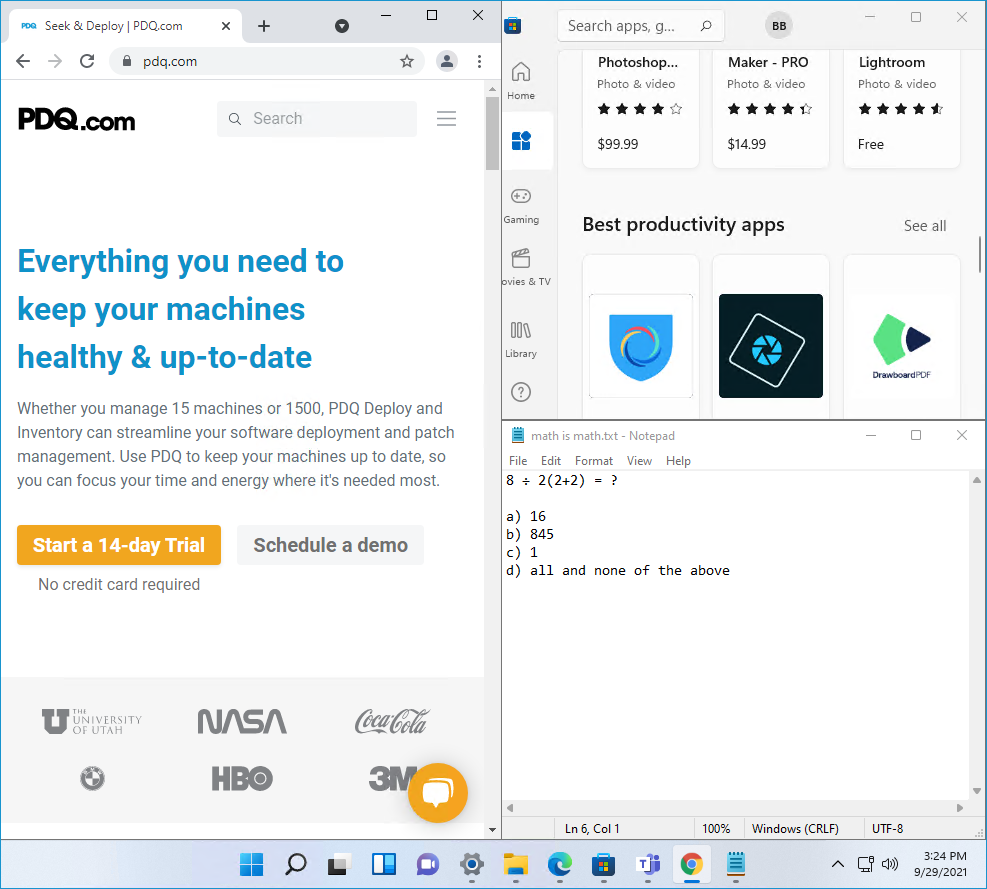This screenshot has height=889, width=987.
Task: Close the Seek & Deploy tab
Action: (226, 26)
